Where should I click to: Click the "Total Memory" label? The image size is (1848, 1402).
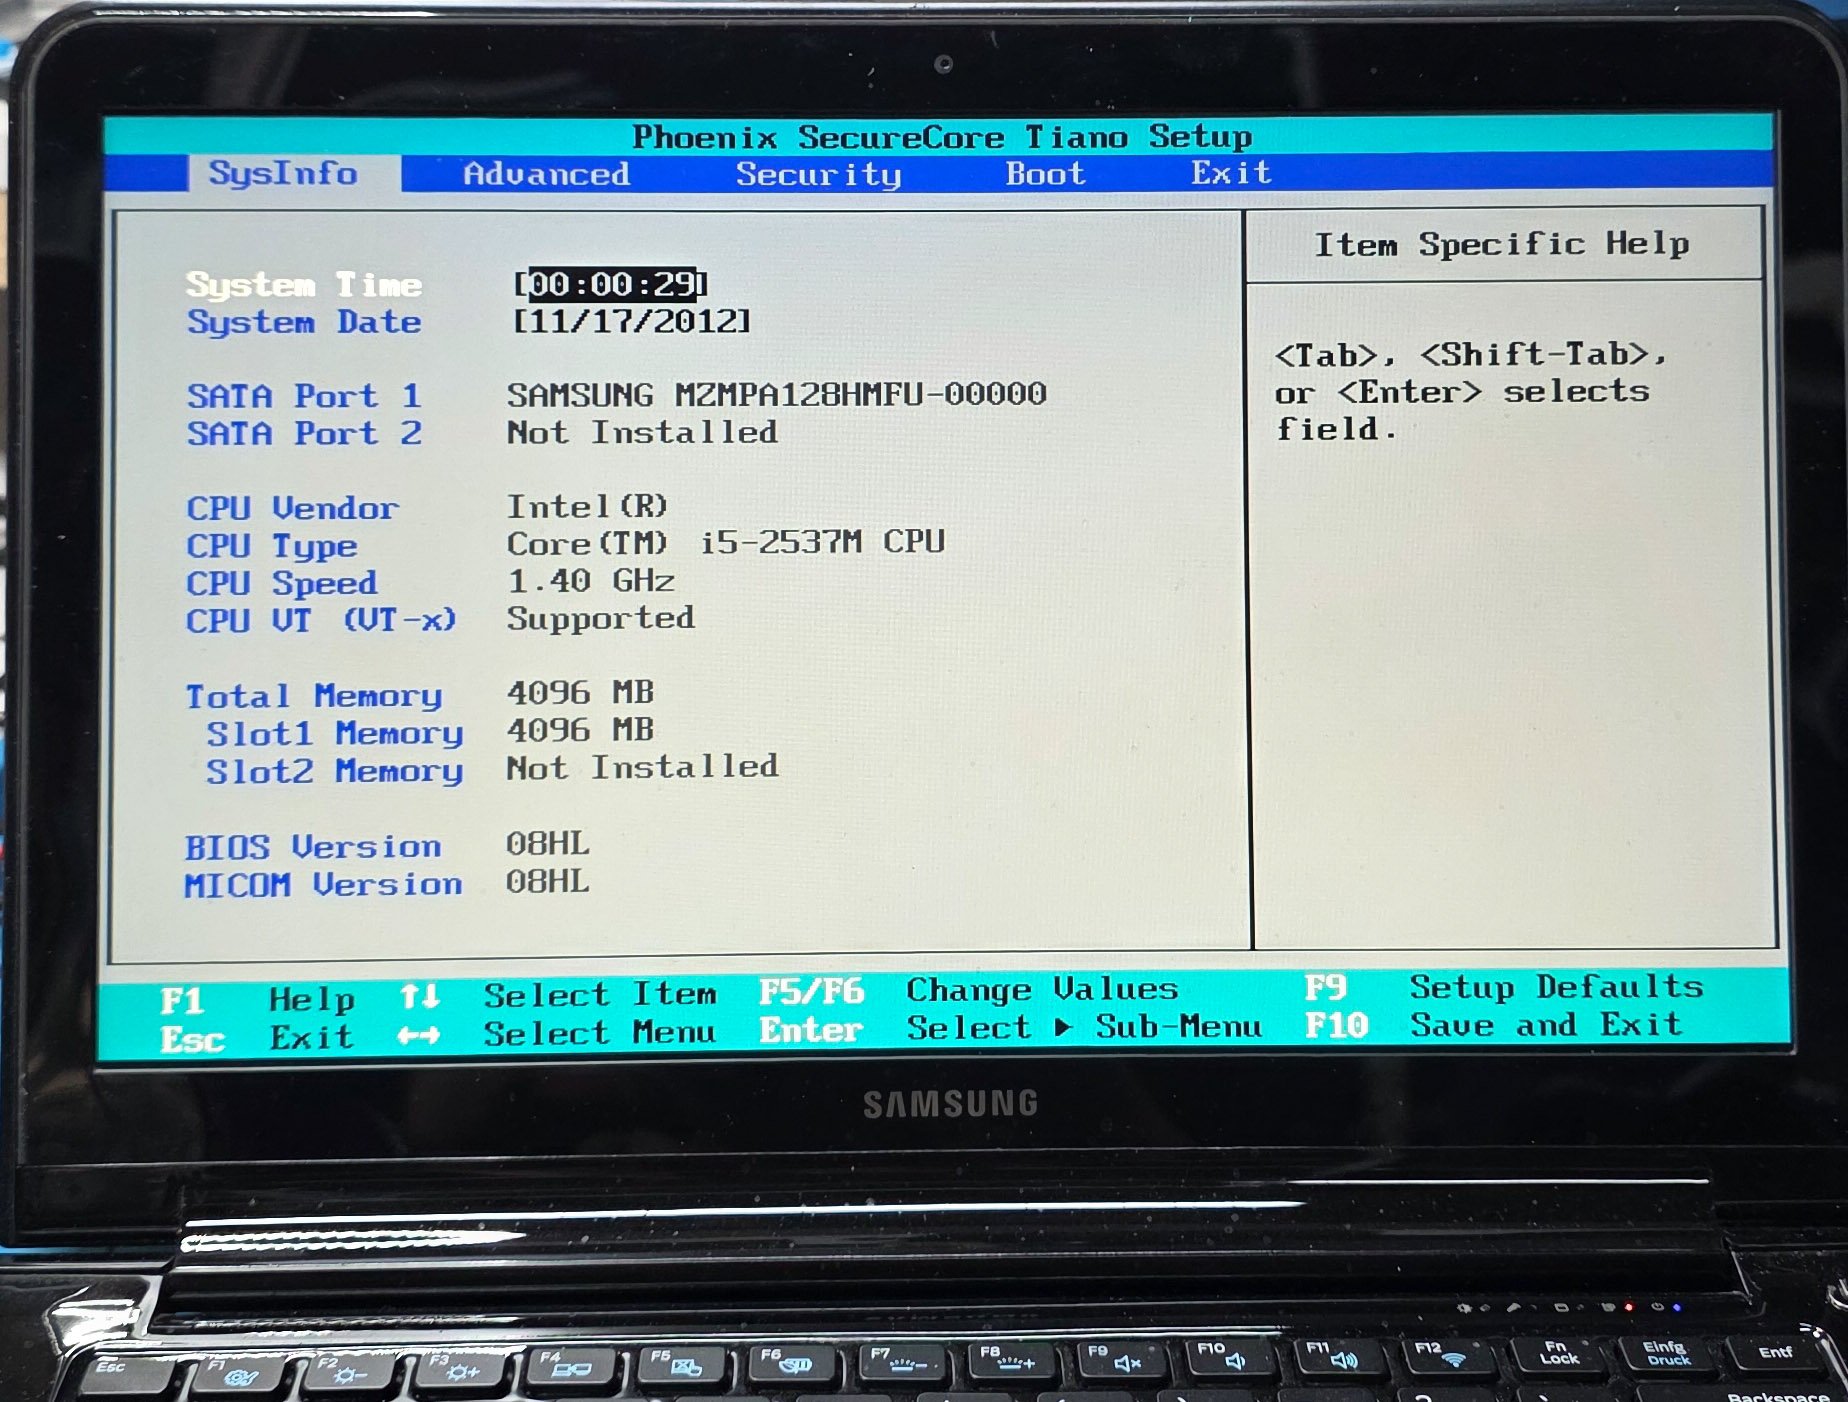coord(313,696)
